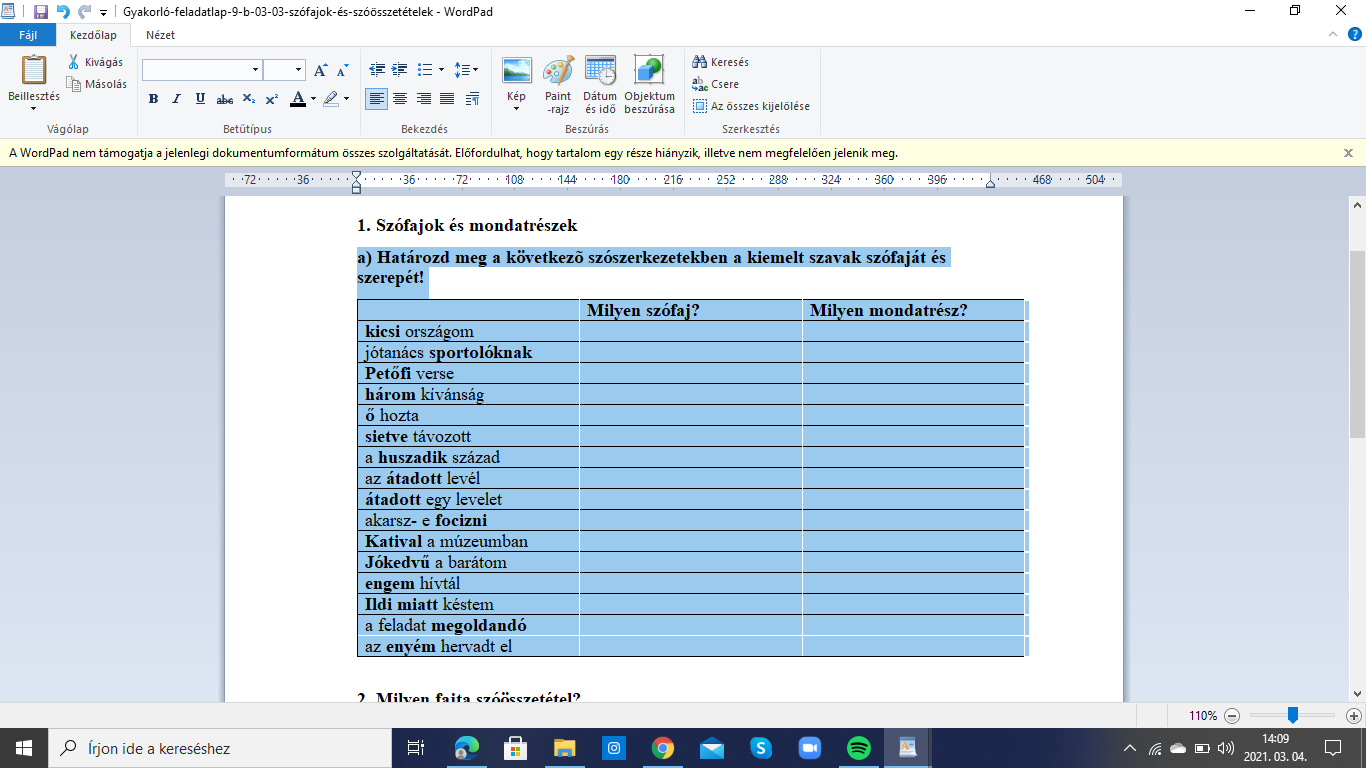Click the Increase indent icon

(400, 70)
